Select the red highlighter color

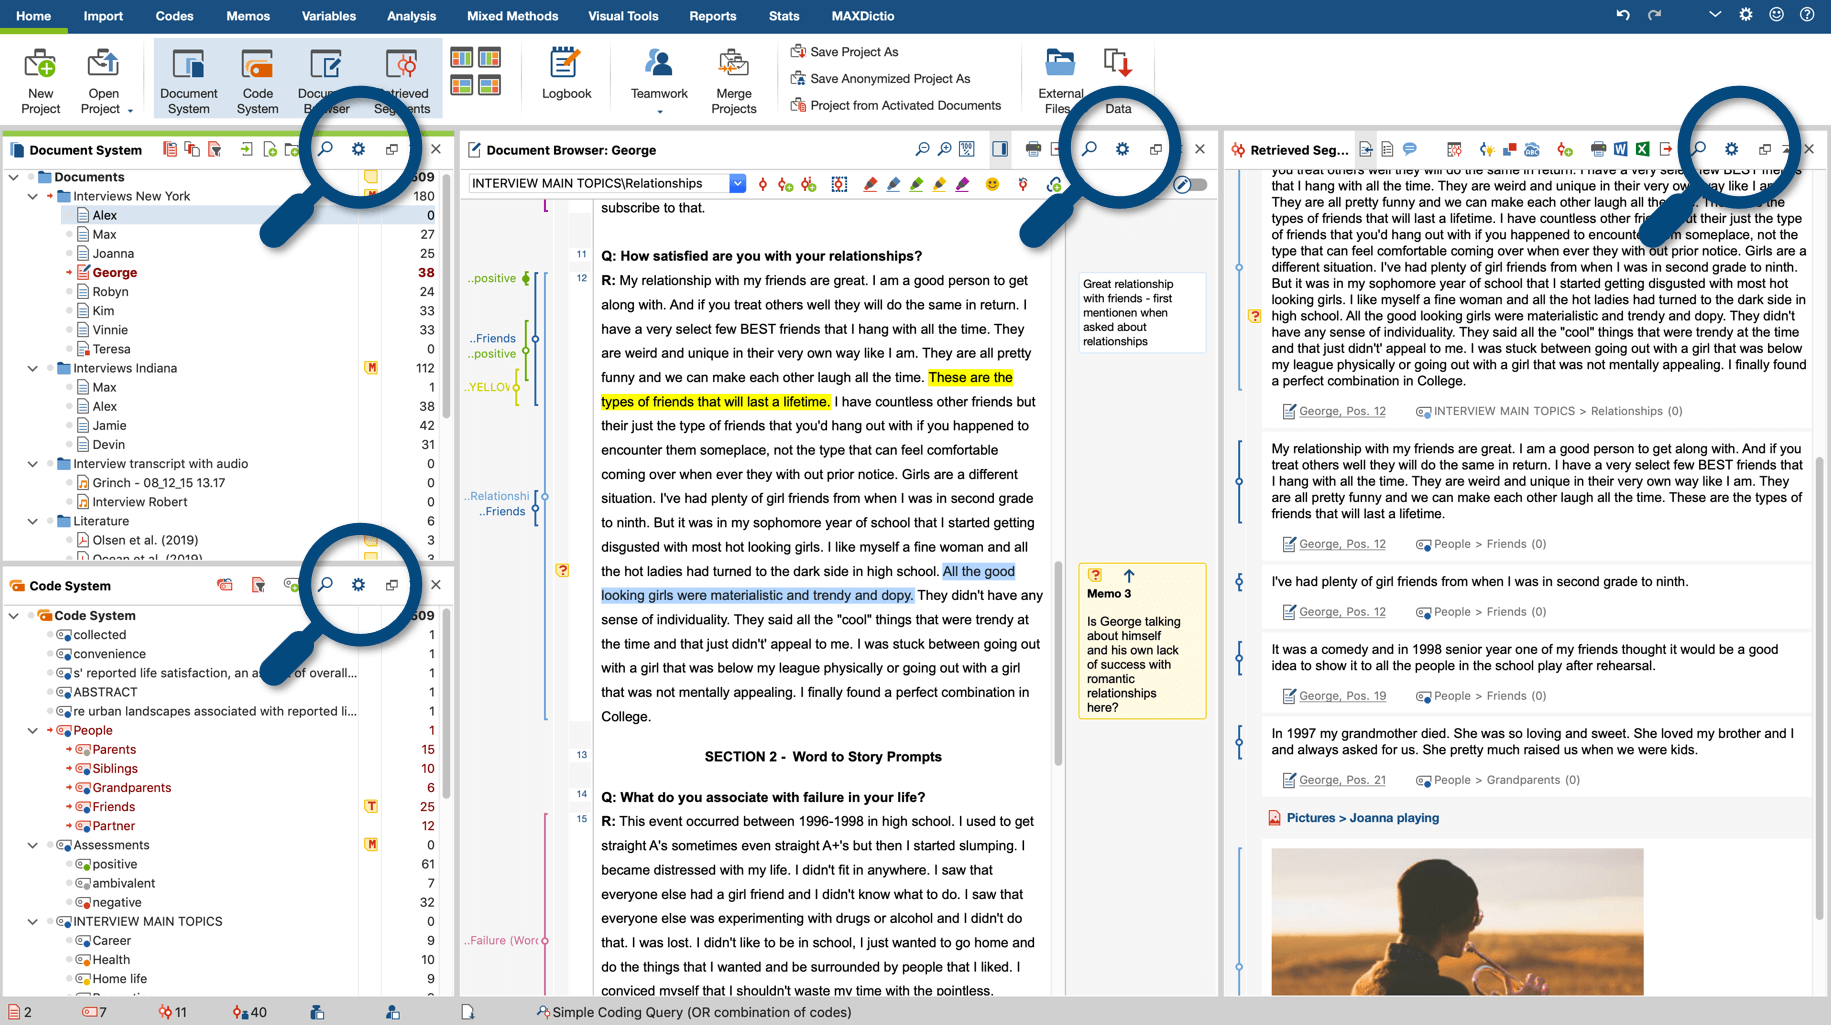870,184
